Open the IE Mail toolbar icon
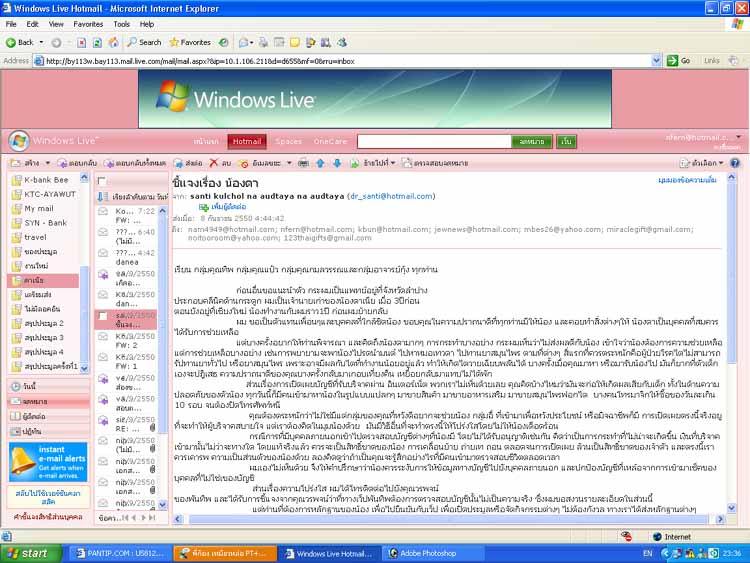This screenshot has width=750, height=563. click(x=245, y=43)
